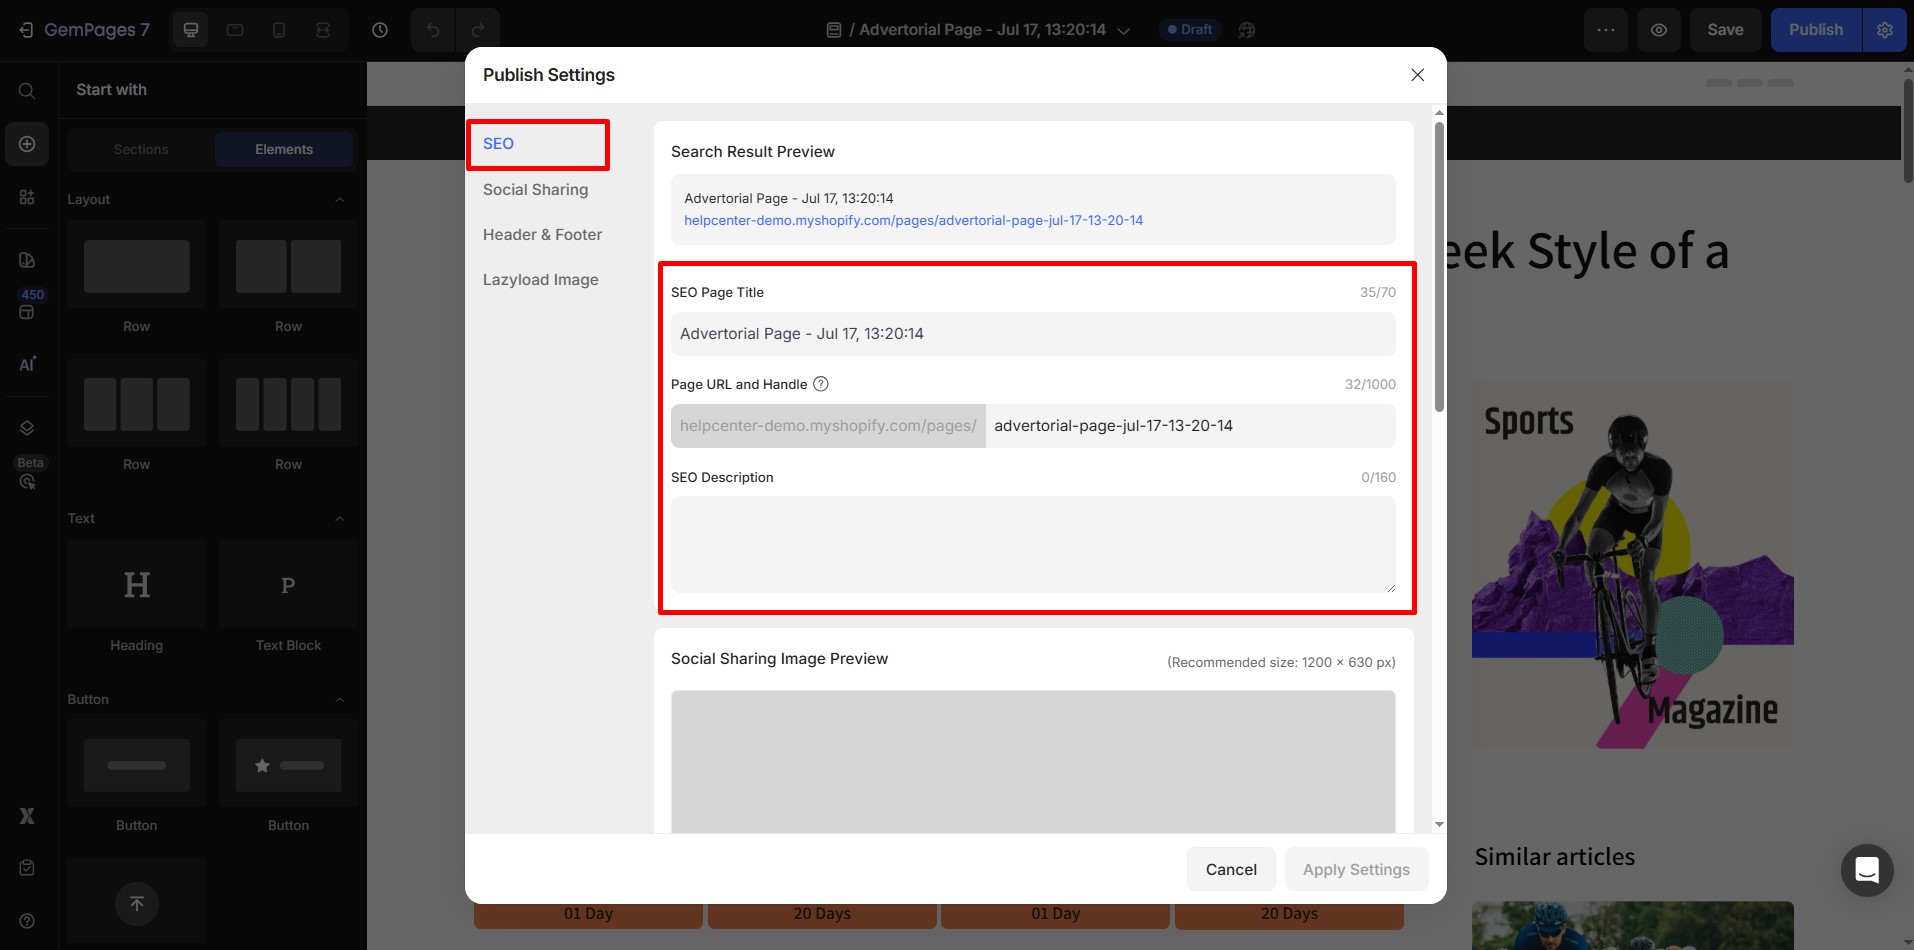The height and width of the screenshot is (950, 1914).
Task: Open the preview eye icon near Save
Action: 1659,29
